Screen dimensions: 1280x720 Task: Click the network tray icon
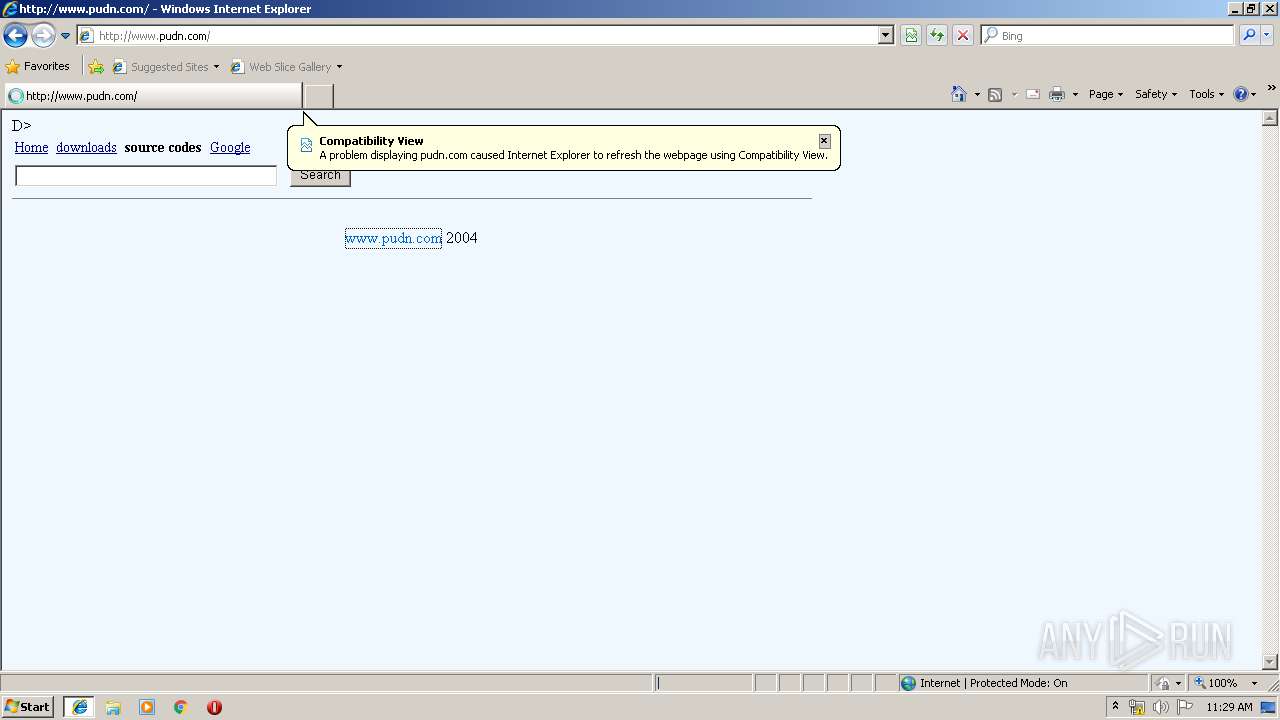point(1137,707)
